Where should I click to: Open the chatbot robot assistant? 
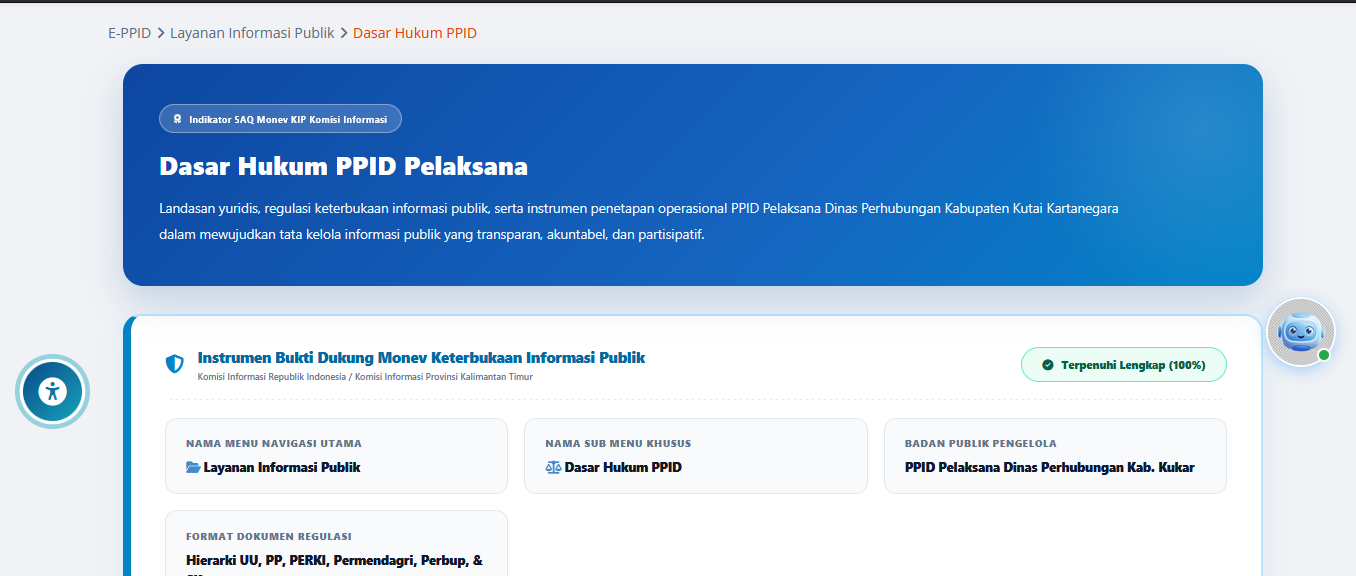click(1300, 331)
